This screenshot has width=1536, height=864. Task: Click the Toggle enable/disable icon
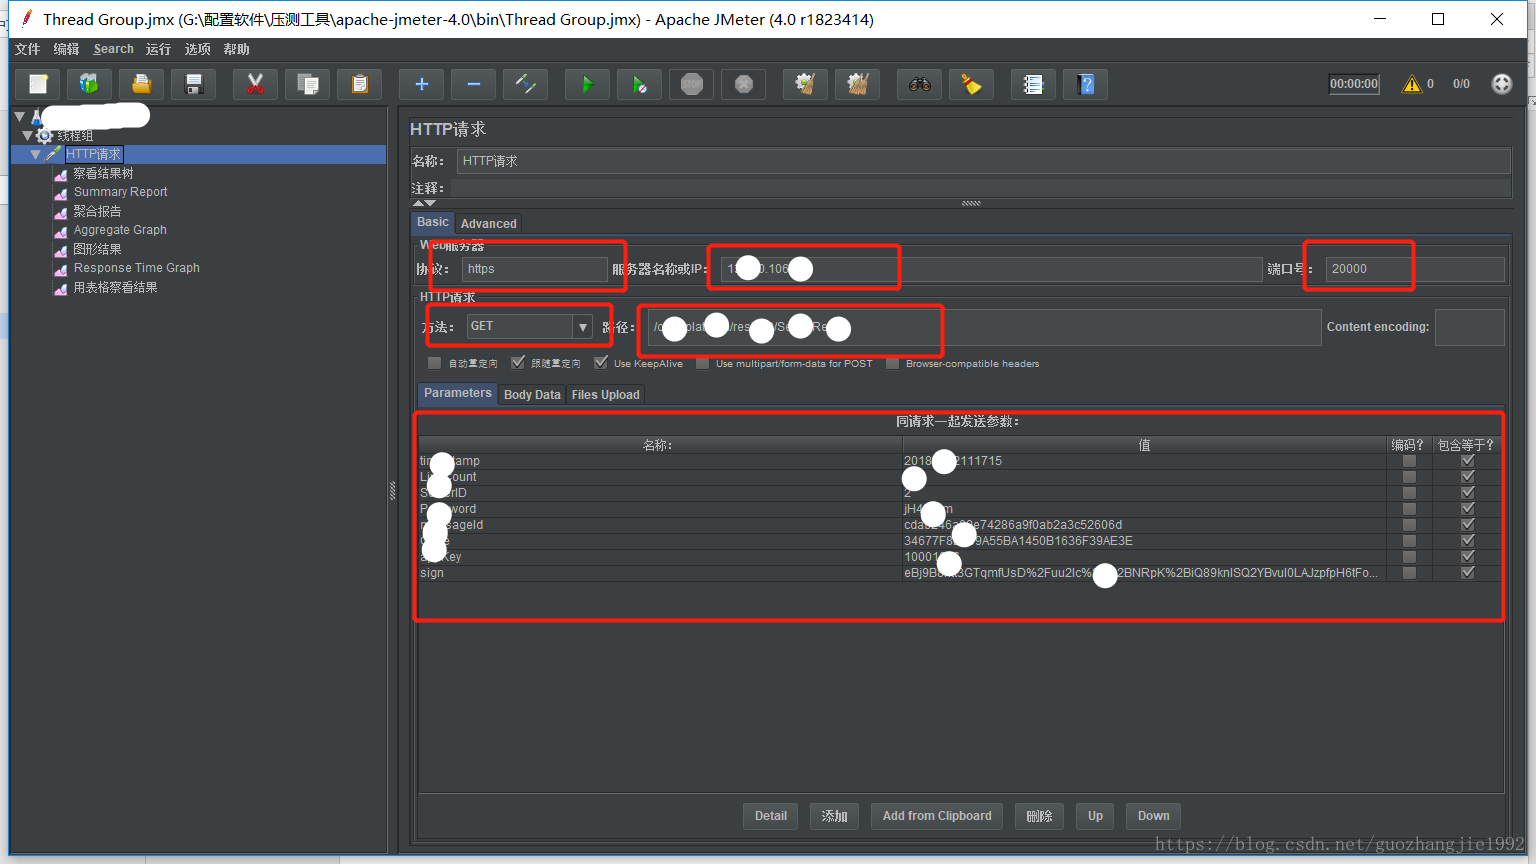[x=526, y=84]
